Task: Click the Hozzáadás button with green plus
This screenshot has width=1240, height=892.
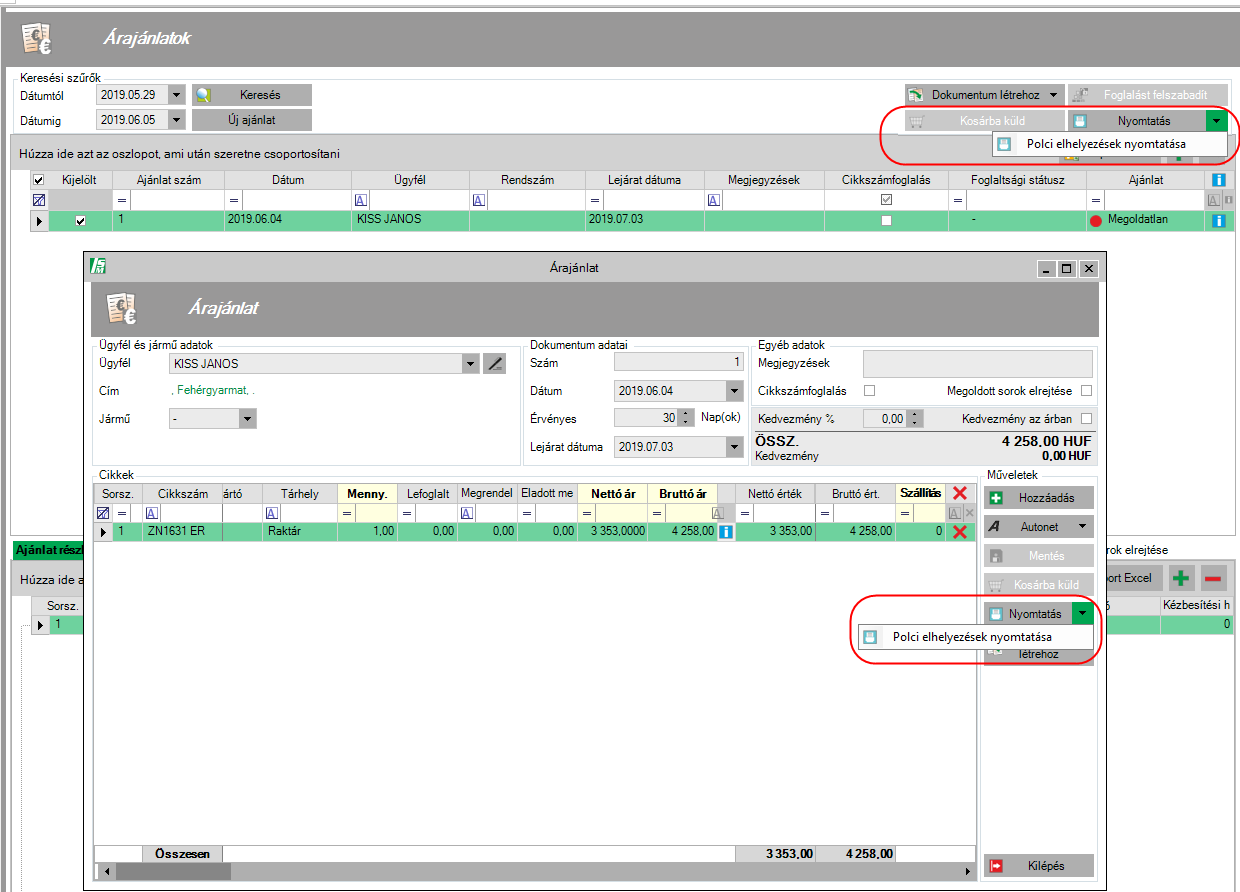Action: point(1038,497)
